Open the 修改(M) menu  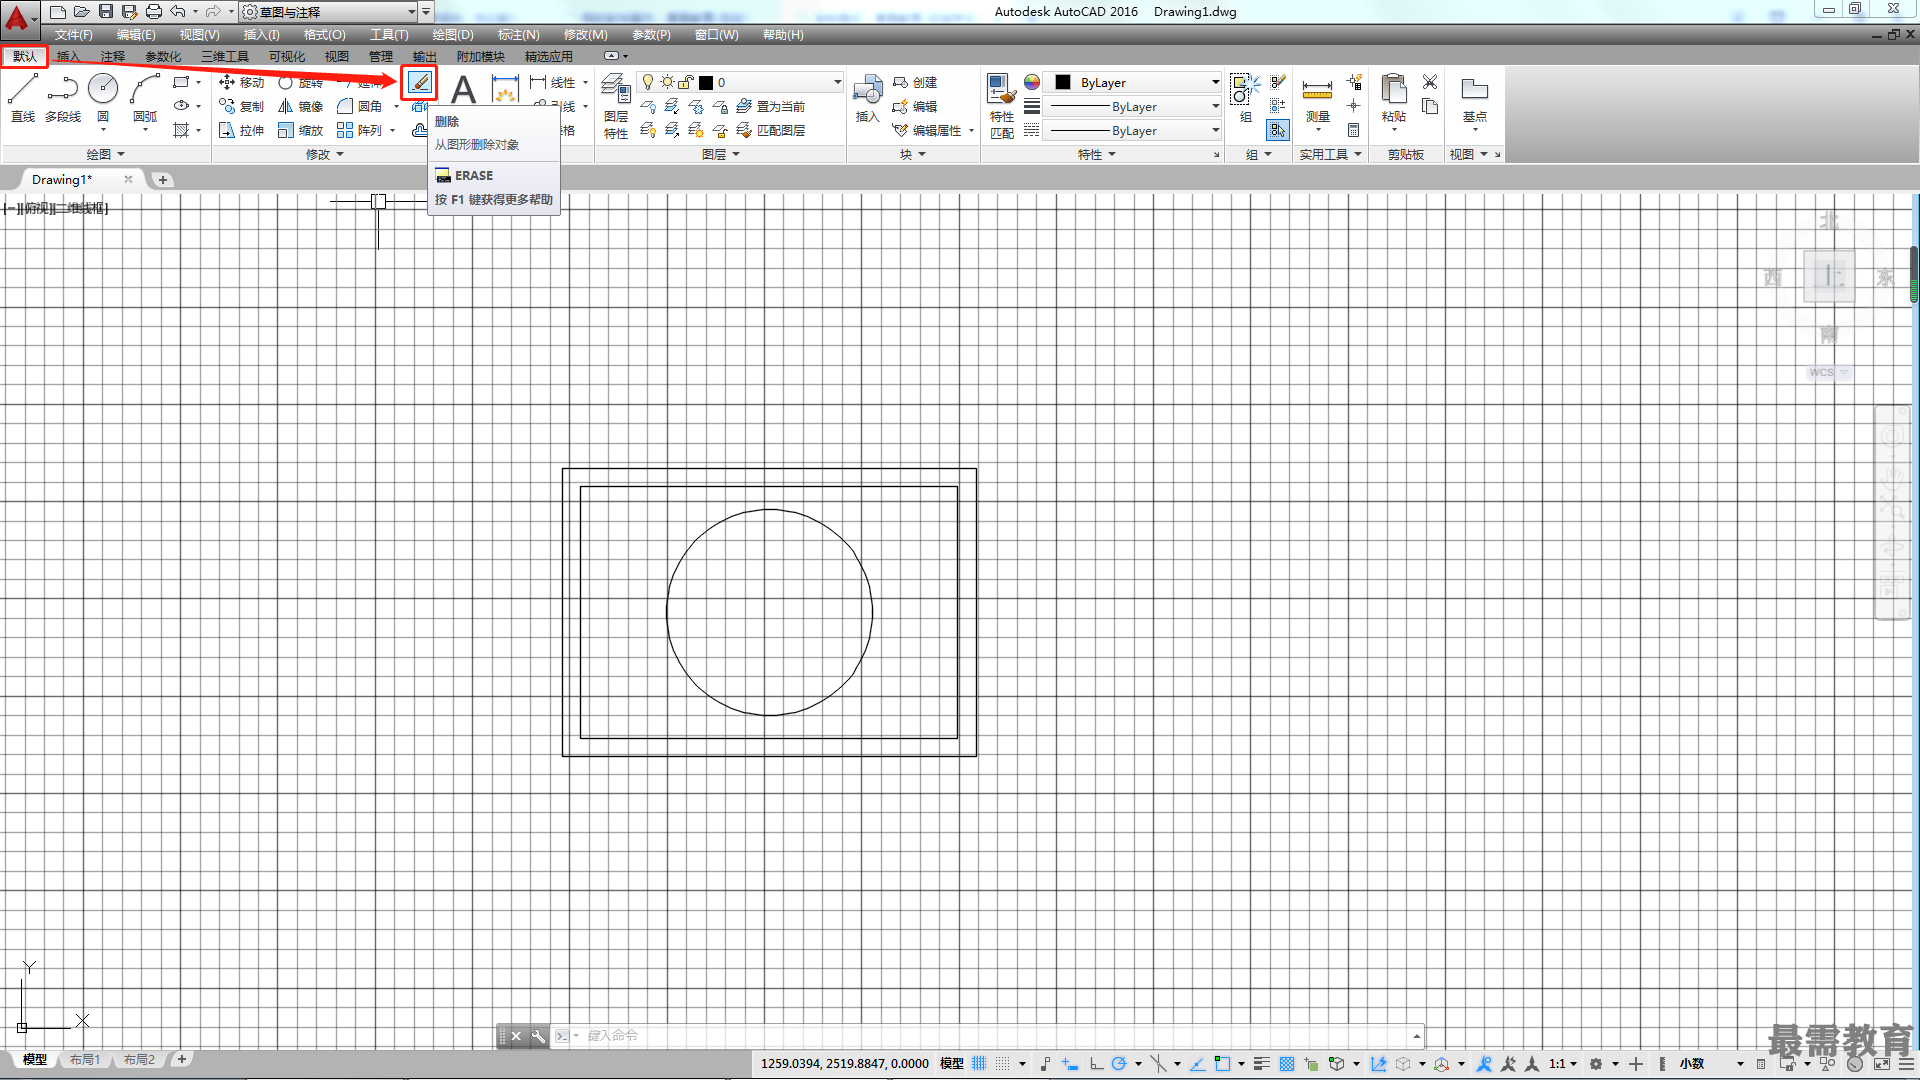click(x=585, y=35)
